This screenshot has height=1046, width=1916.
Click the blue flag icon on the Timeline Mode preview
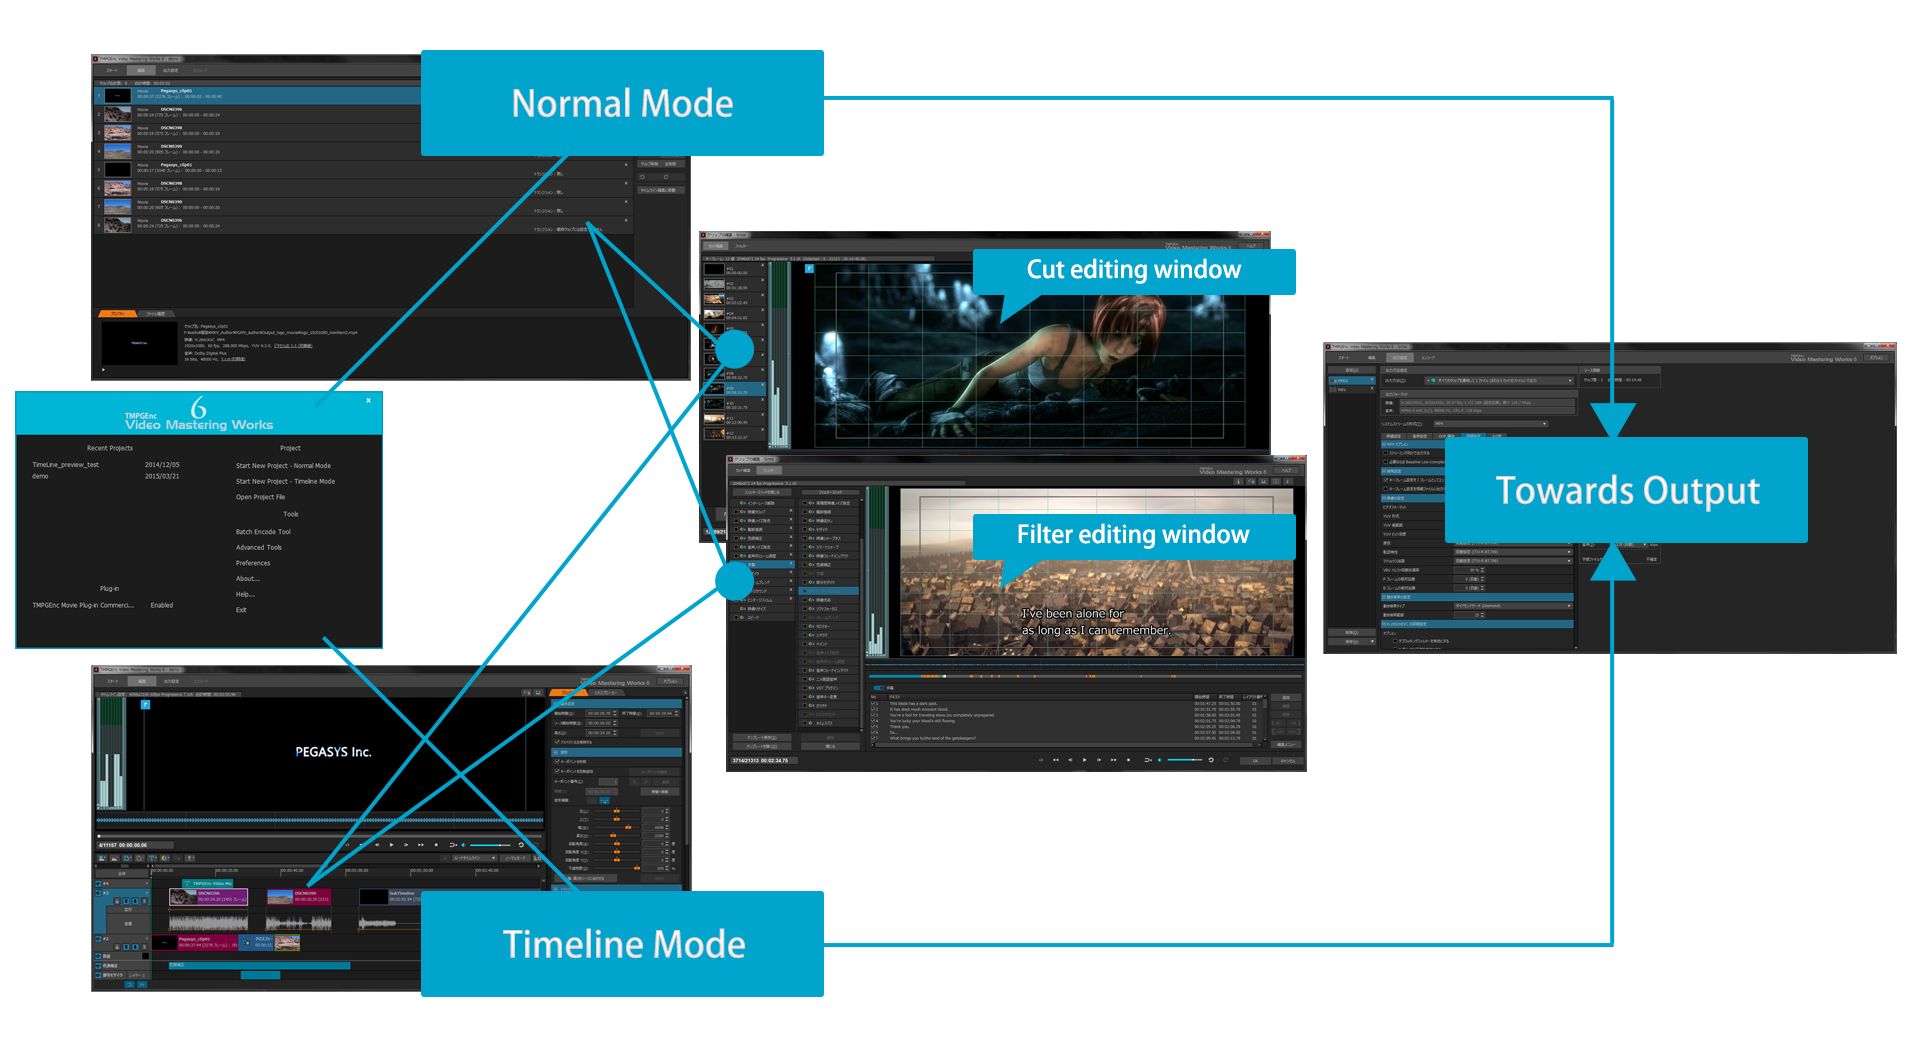point(145,705)
